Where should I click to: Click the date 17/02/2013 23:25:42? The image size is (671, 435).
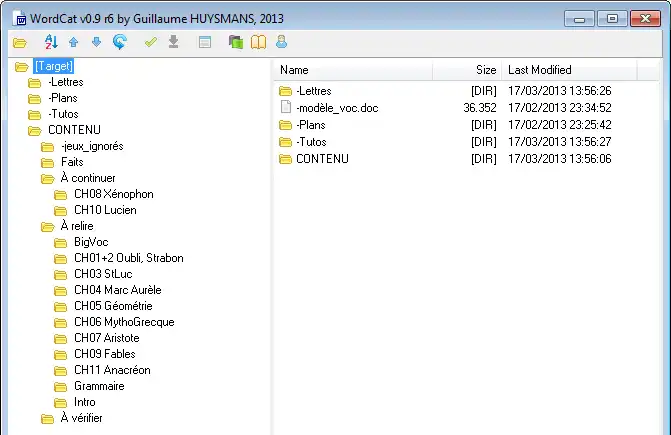[x=560, y=125]
